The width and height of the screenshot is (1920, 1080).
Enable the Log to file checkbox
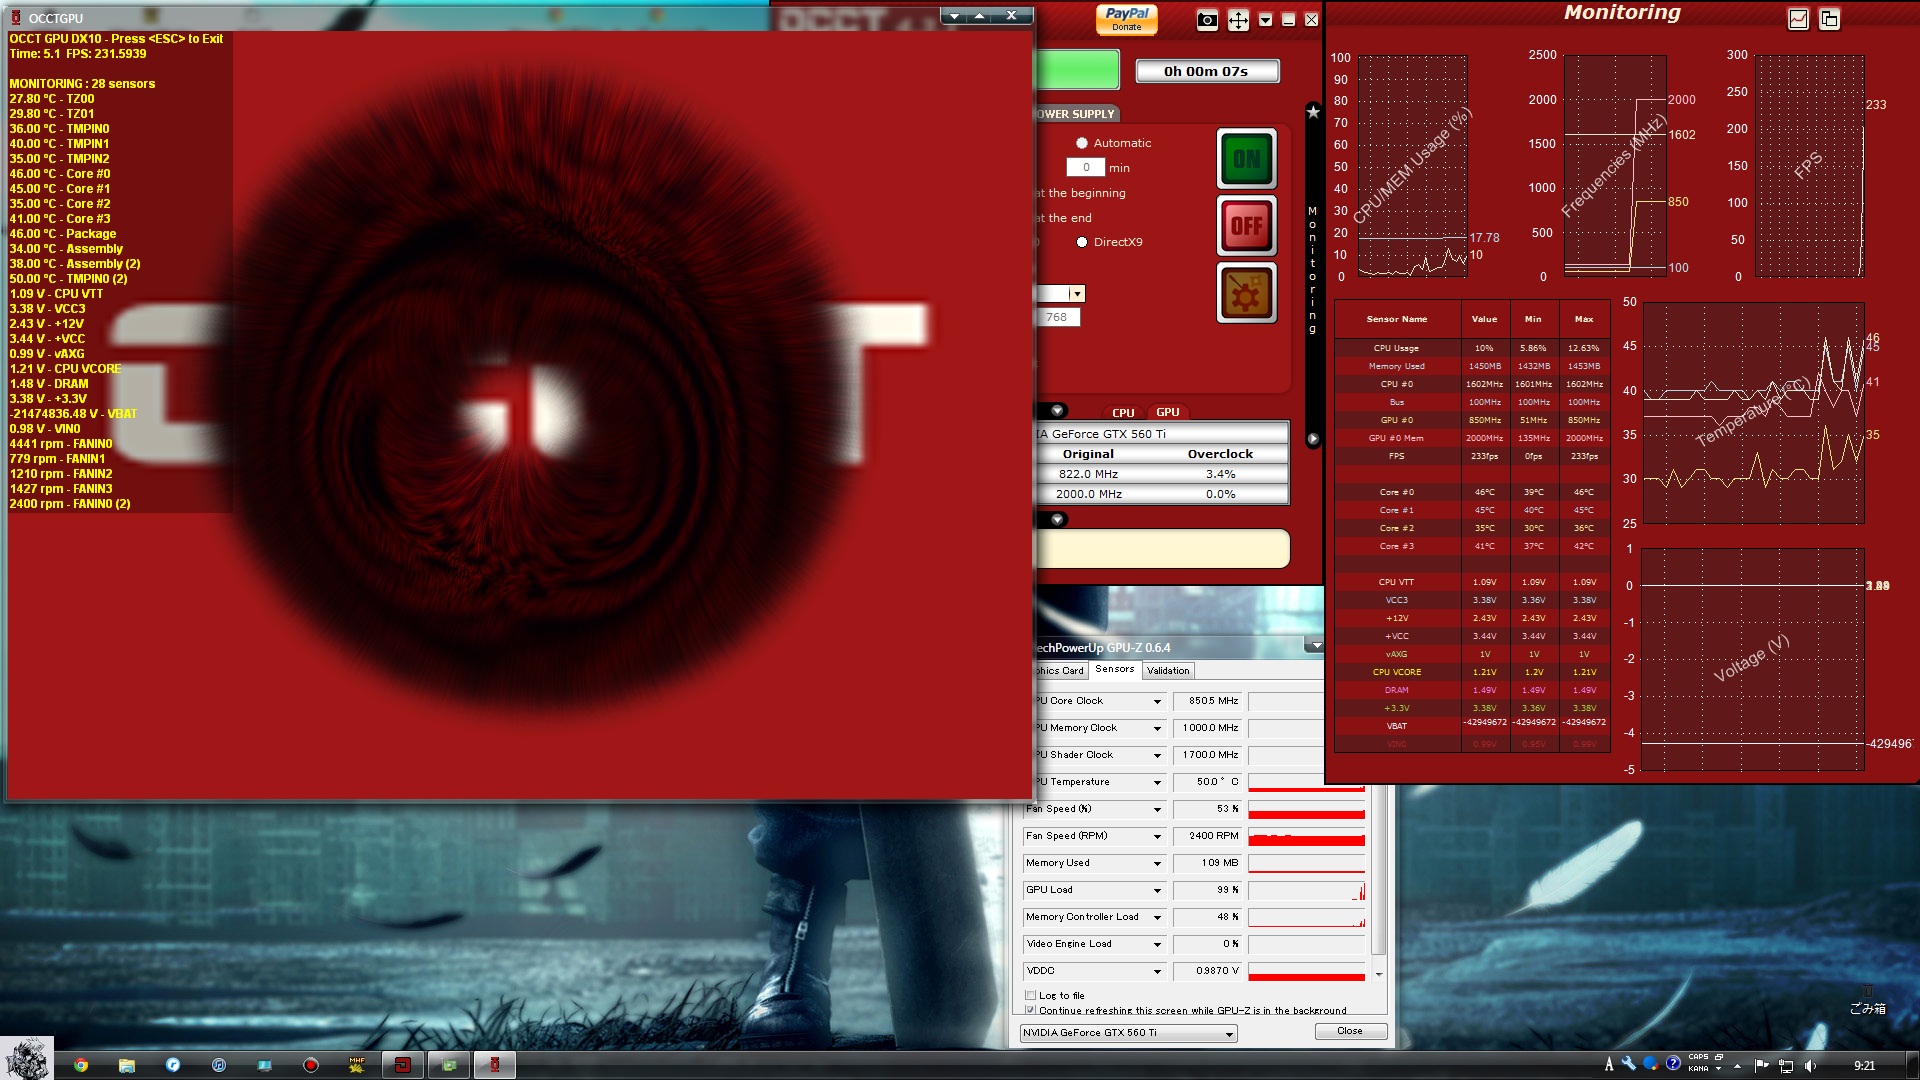(1031, 996)
